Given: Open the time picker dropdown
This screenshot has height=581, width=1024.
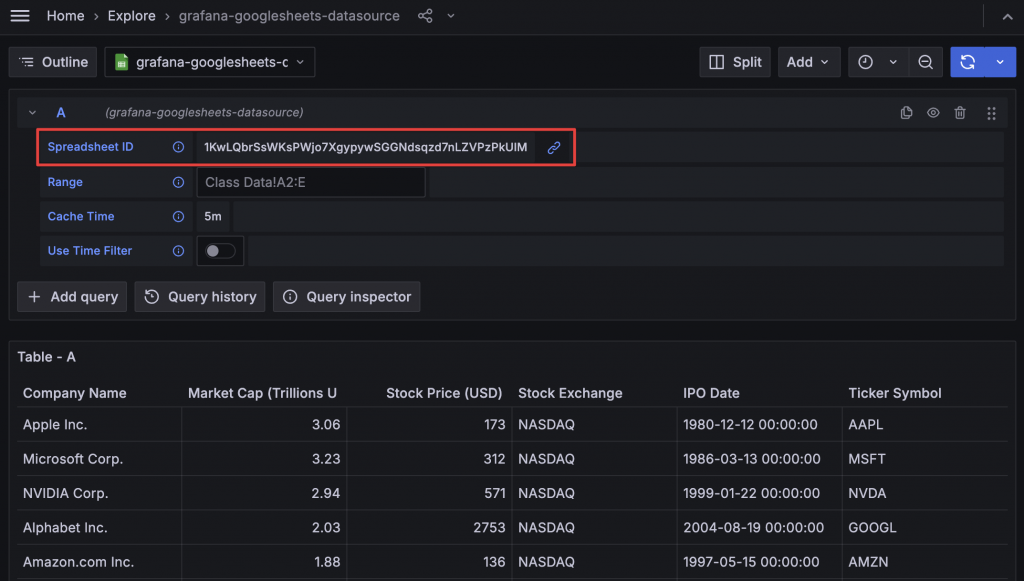Looking at the screenshot, I should [878, 62].
